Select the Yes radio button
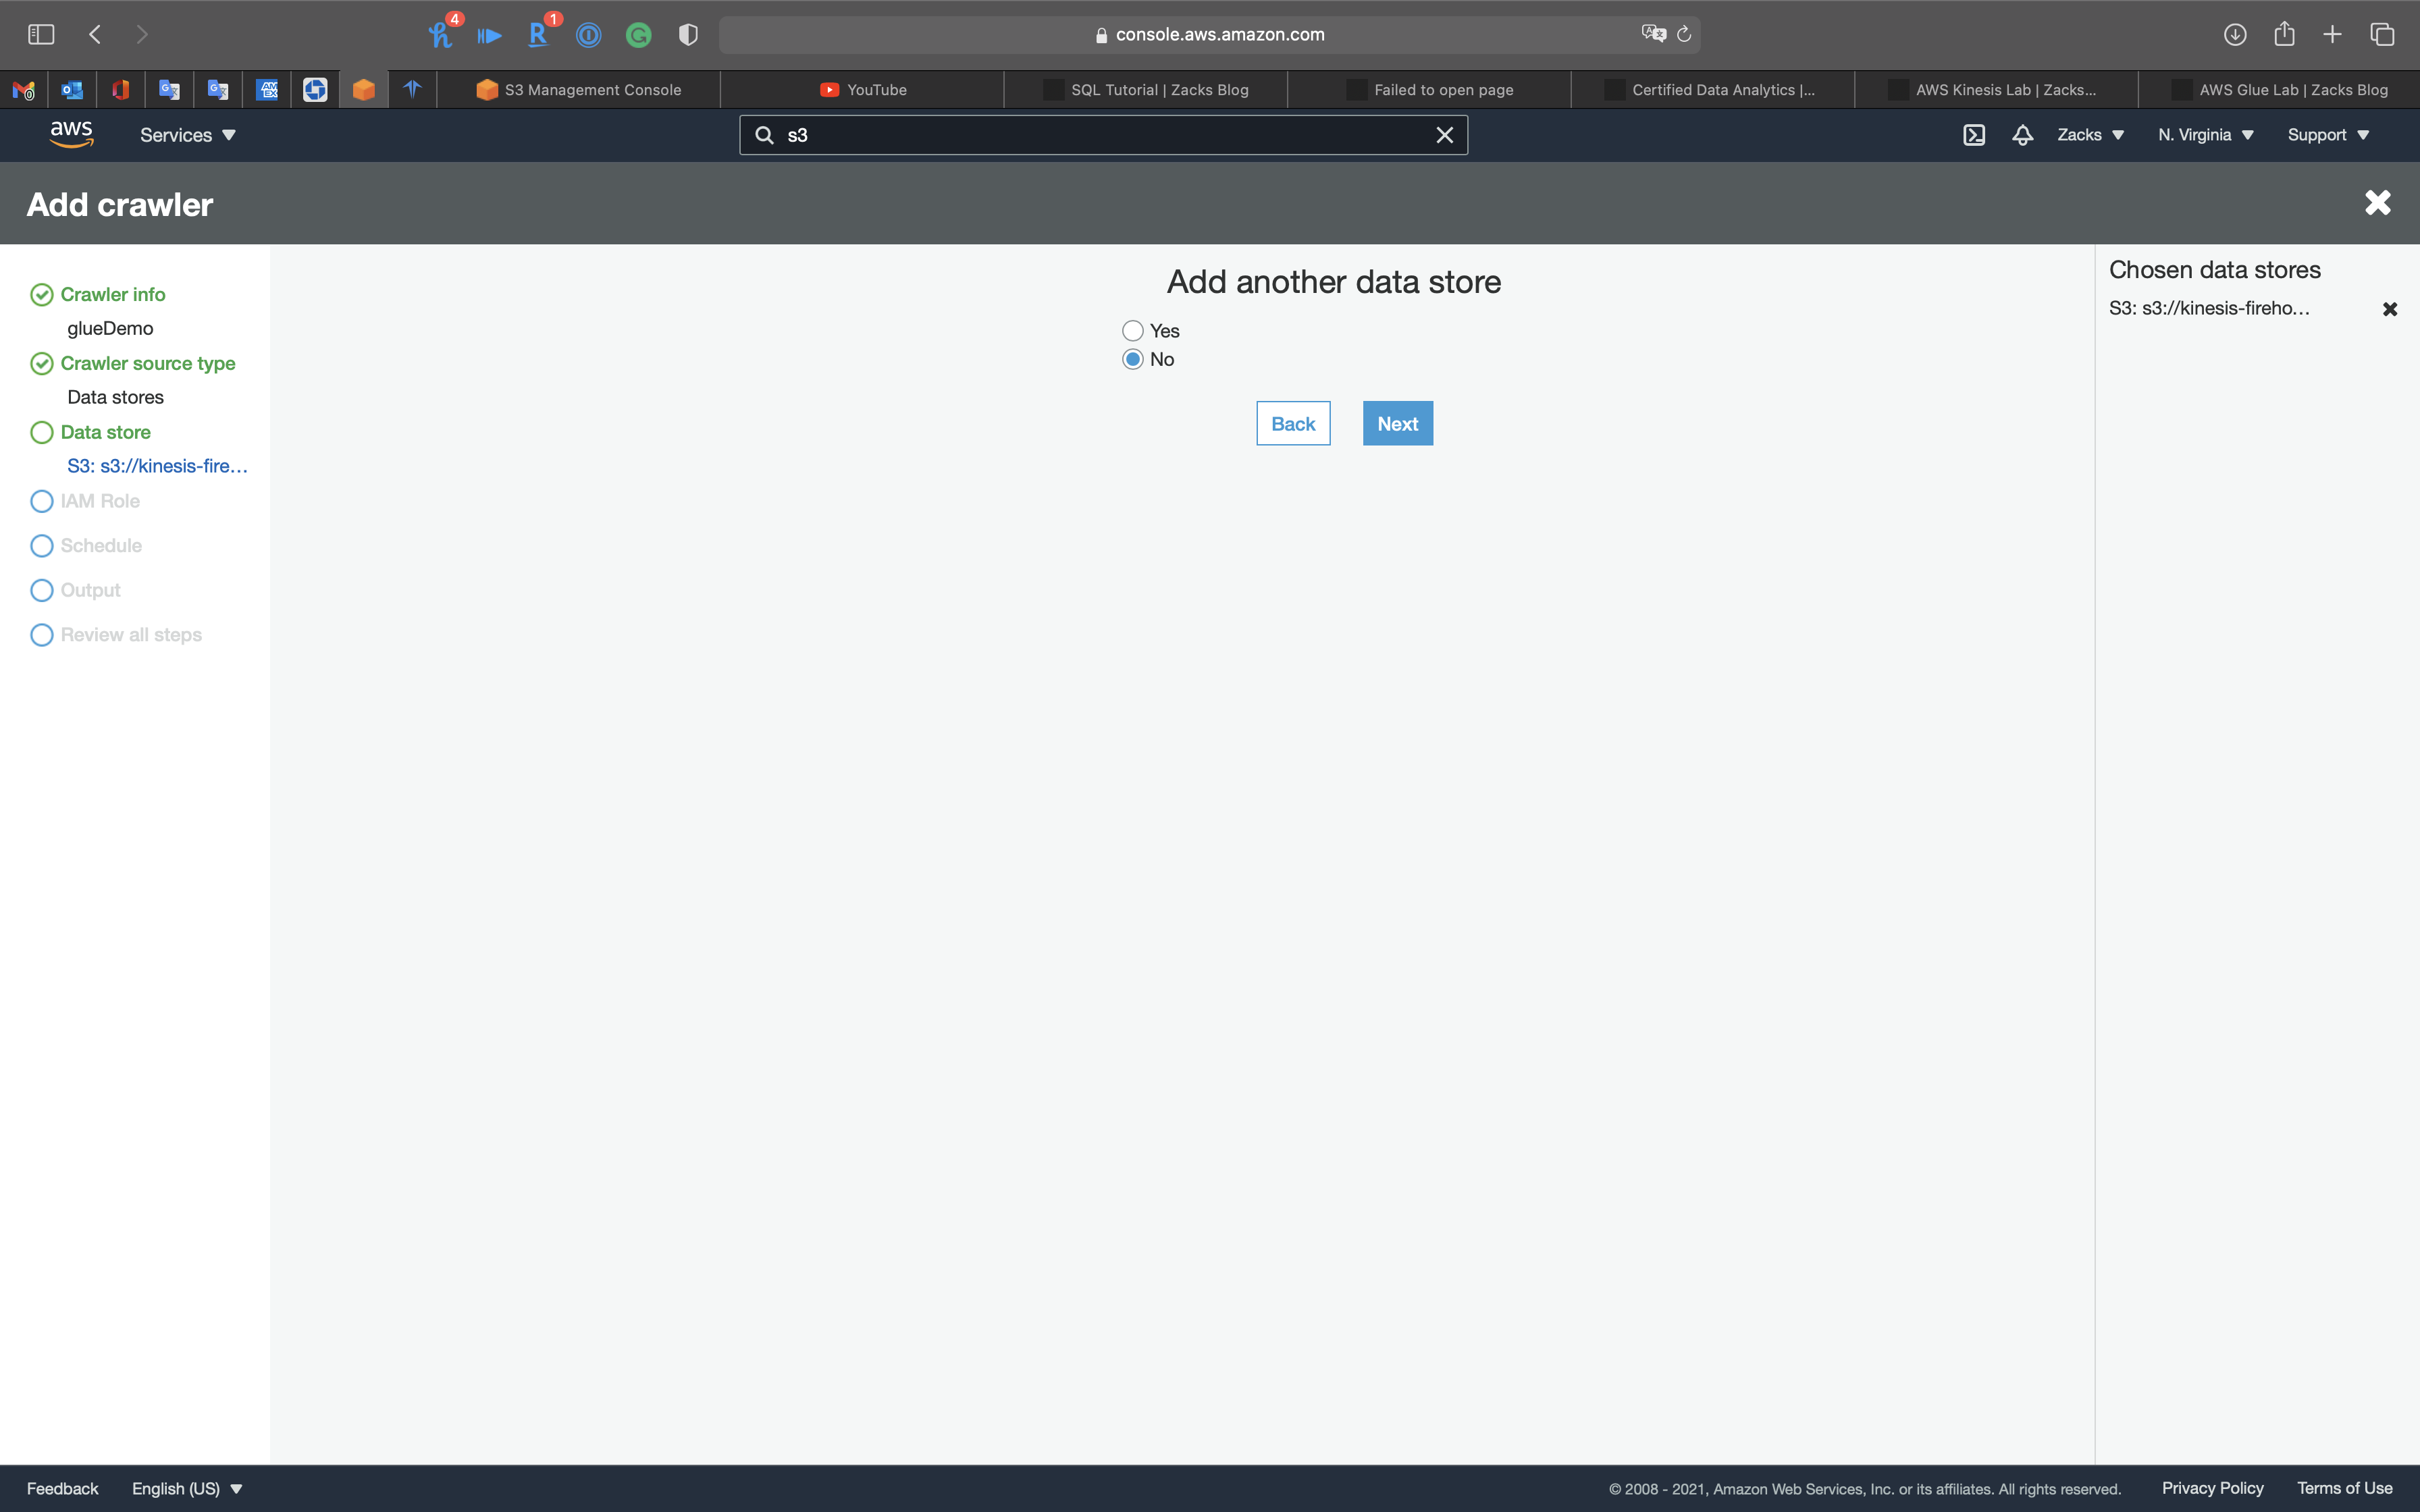Screen dimensions: 2420x1512 [1132, 331]
